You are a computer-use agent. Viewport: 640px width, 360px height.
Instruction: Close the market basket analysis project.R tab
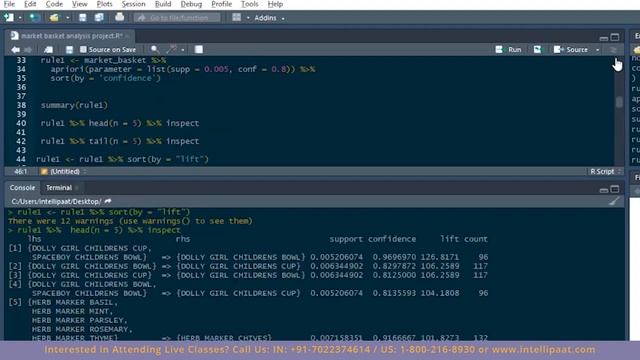tap(127, 36)
